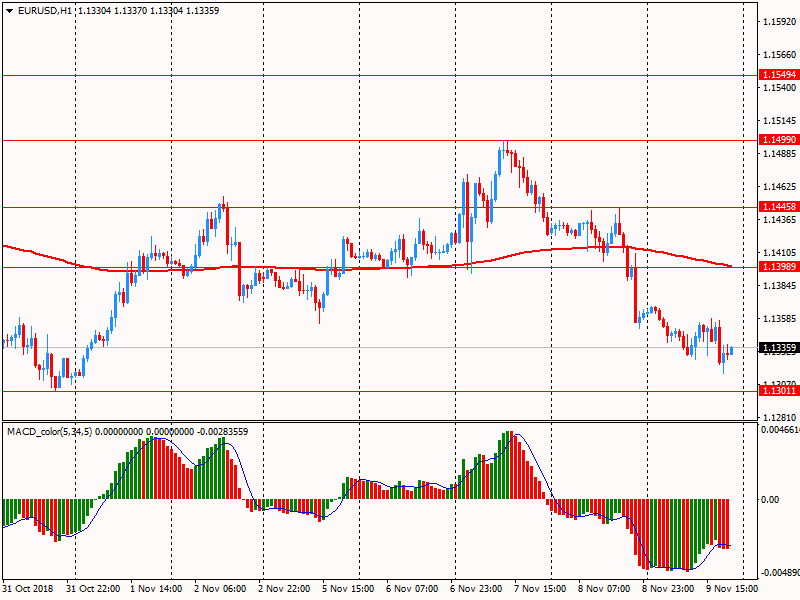Click the triangle arrow beside EURUSD,H1
800x600 pixels.
tap(9, 10)
